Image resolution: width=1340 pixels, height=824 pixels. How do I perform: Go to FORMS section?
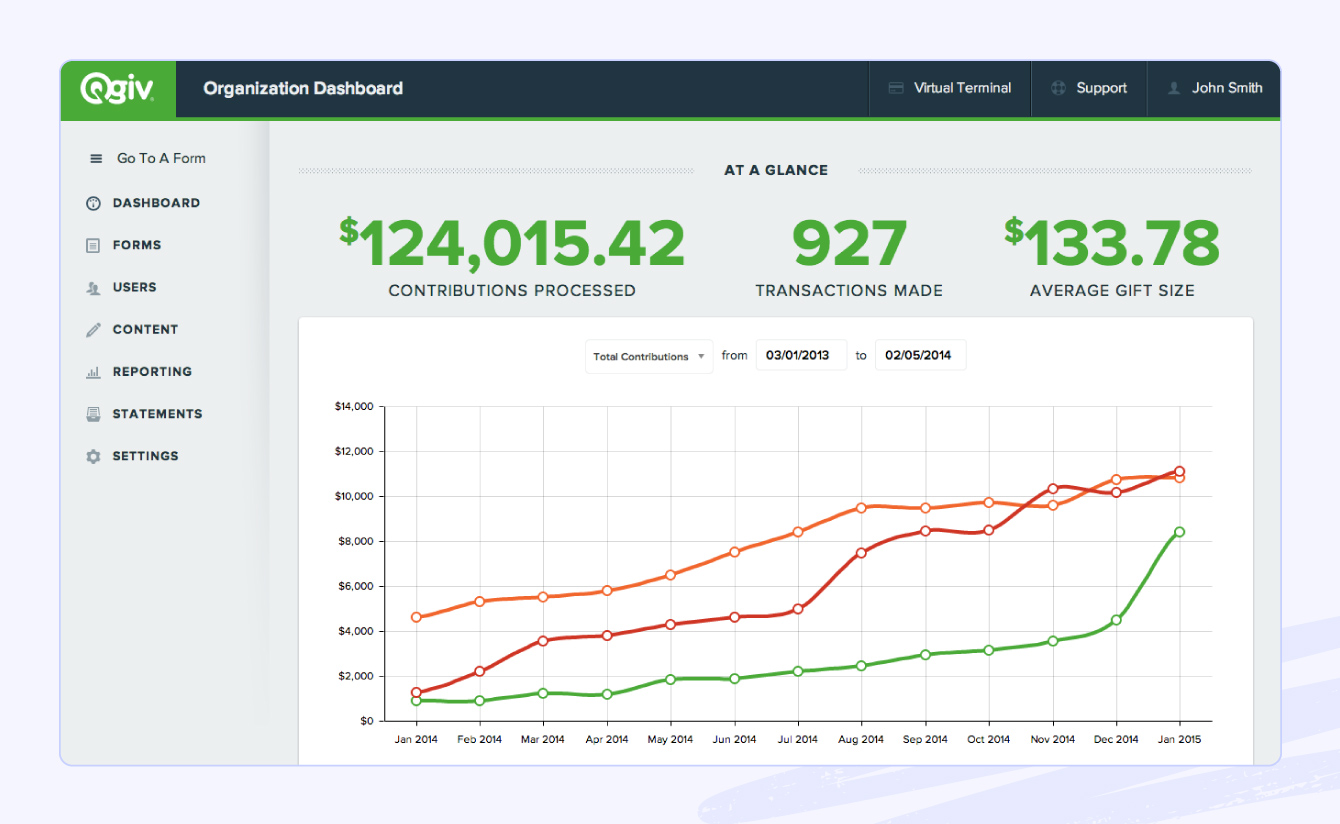(137, 245)
